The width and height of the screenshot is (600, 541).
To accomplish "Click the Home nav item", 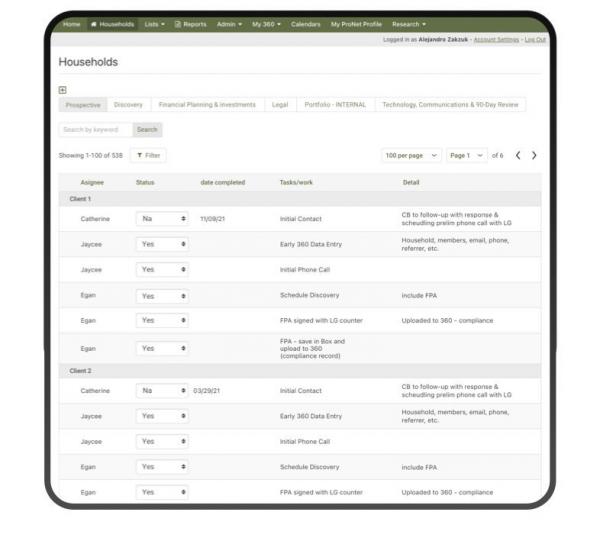I will [x=72, y=24].
